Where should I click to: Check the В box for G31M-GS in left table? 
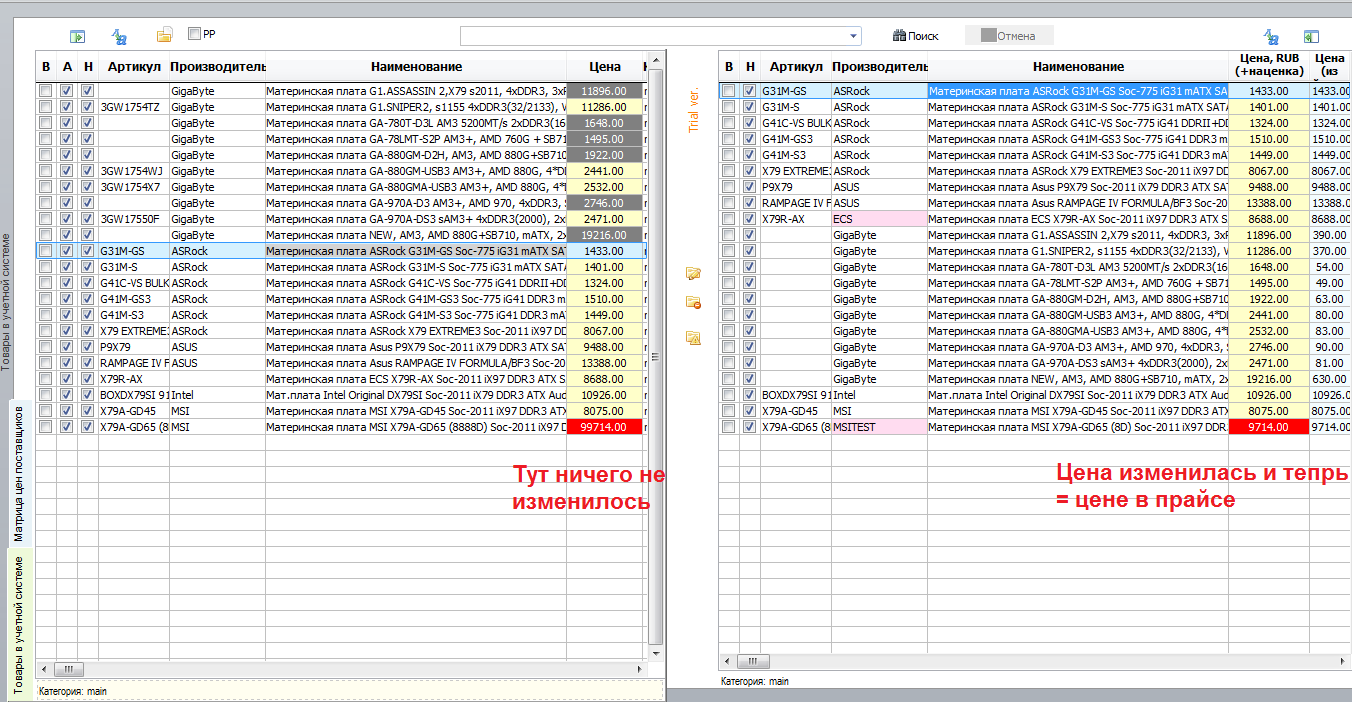(x=45, y=251)
